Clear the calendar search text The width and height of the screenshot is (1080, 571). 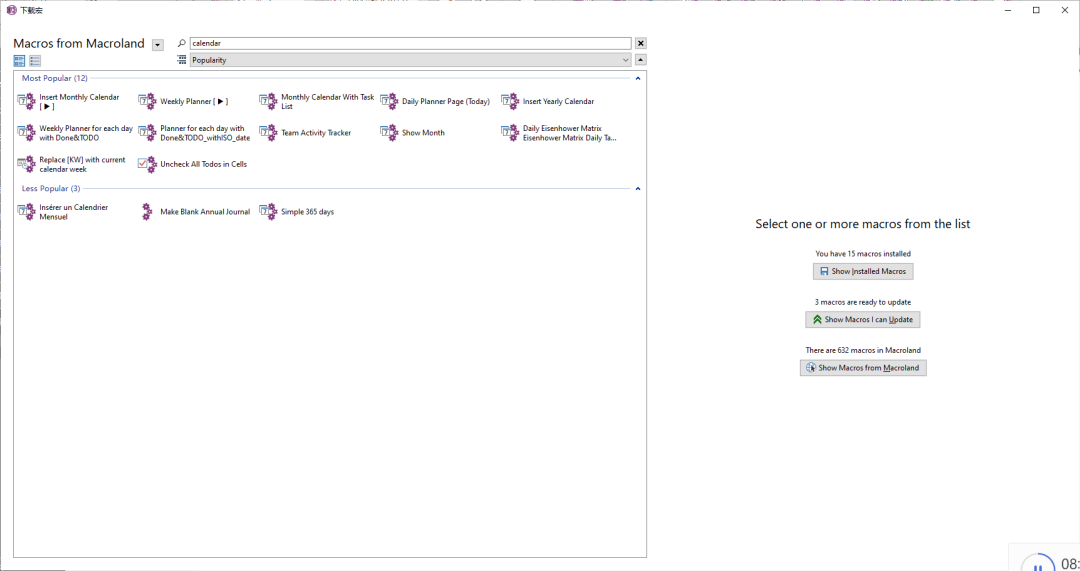[641, 43]
